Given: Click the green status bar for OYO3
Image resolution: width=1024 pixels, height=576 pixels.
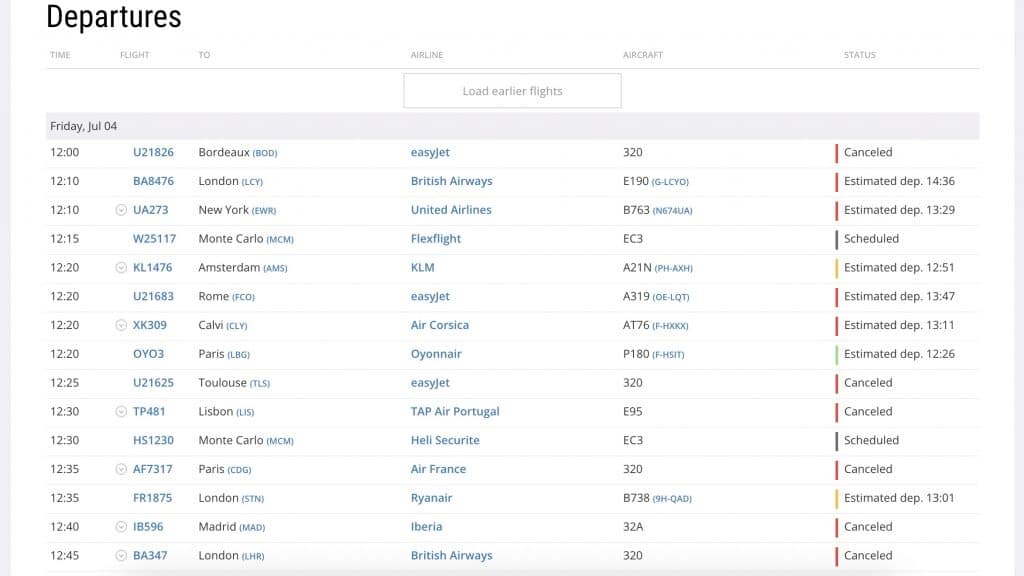Looking at the screenshot, I should tap(837, 354).
